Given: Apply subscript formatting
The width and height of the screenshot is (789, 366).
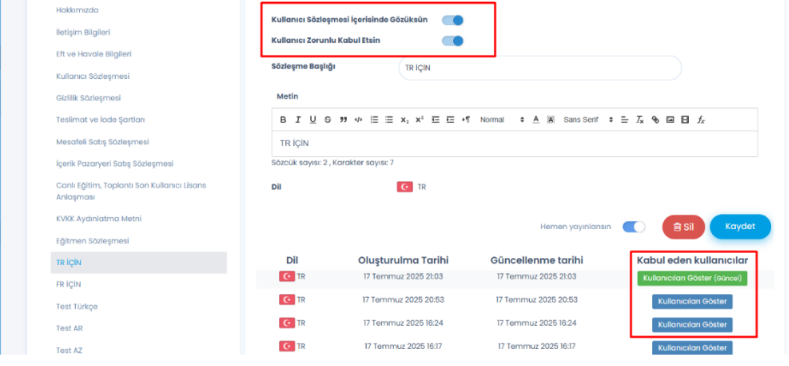Looking at the screenshot, I should [x=405, y=120].
